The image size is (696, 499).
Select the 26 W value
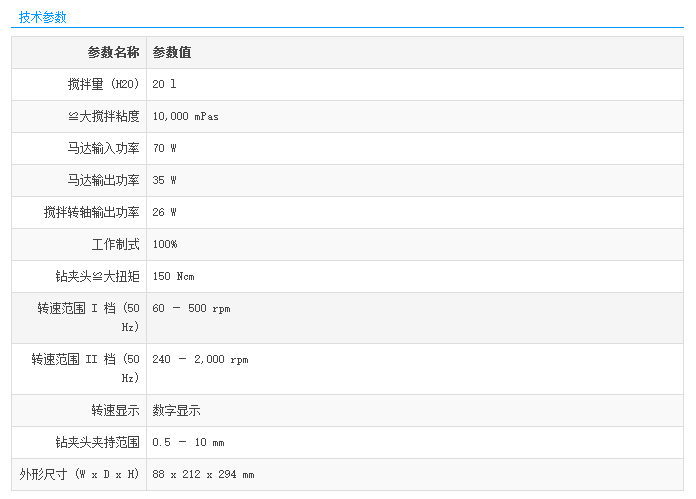click(164, 212)
